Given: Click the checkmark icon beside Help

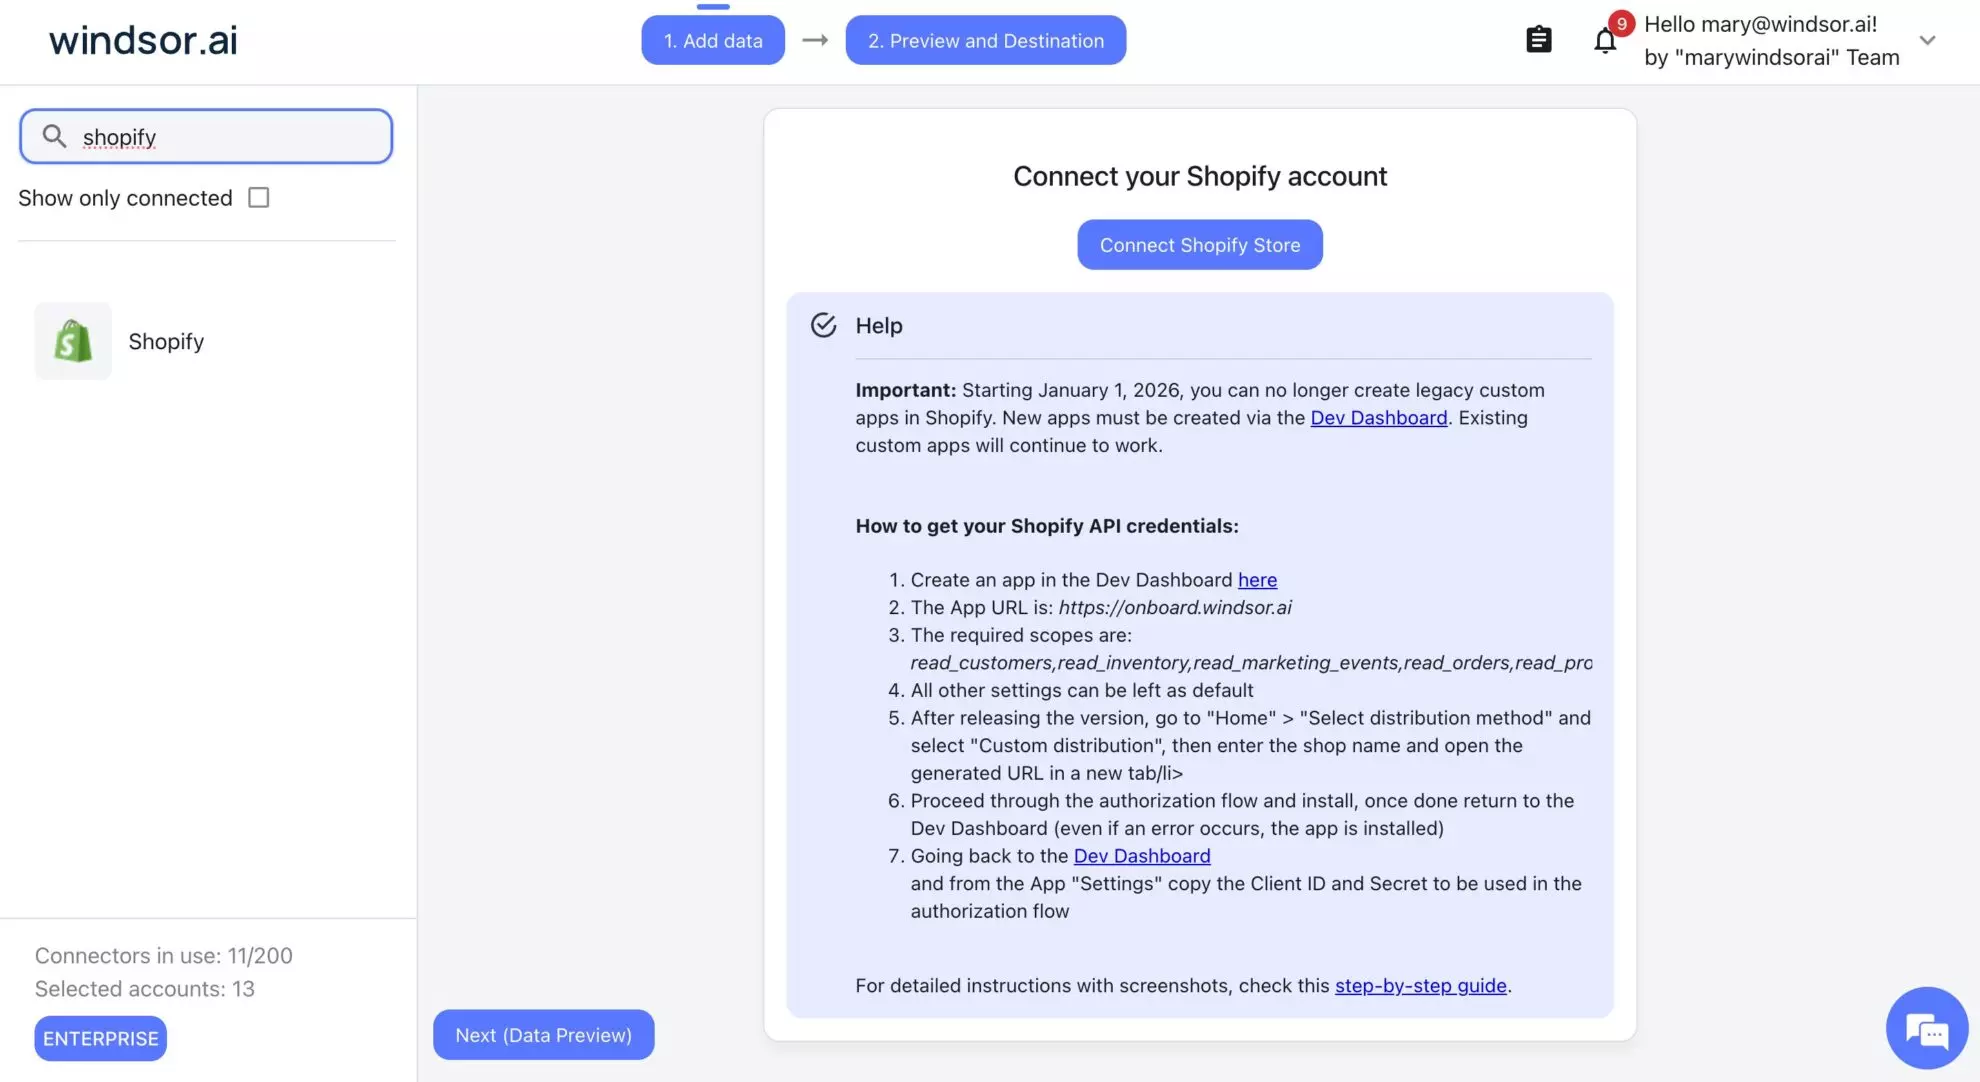Looking at the screenshot, I should pos(823,325).
